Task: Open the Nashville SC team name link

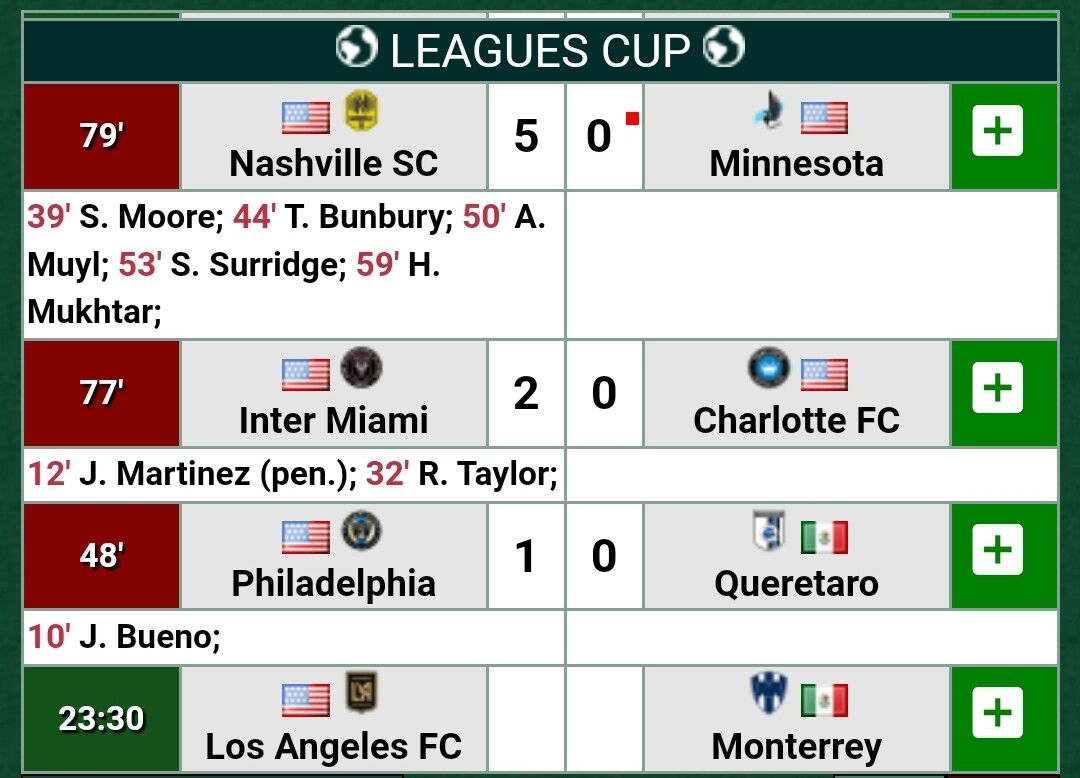Action: [x=334, y=163]
